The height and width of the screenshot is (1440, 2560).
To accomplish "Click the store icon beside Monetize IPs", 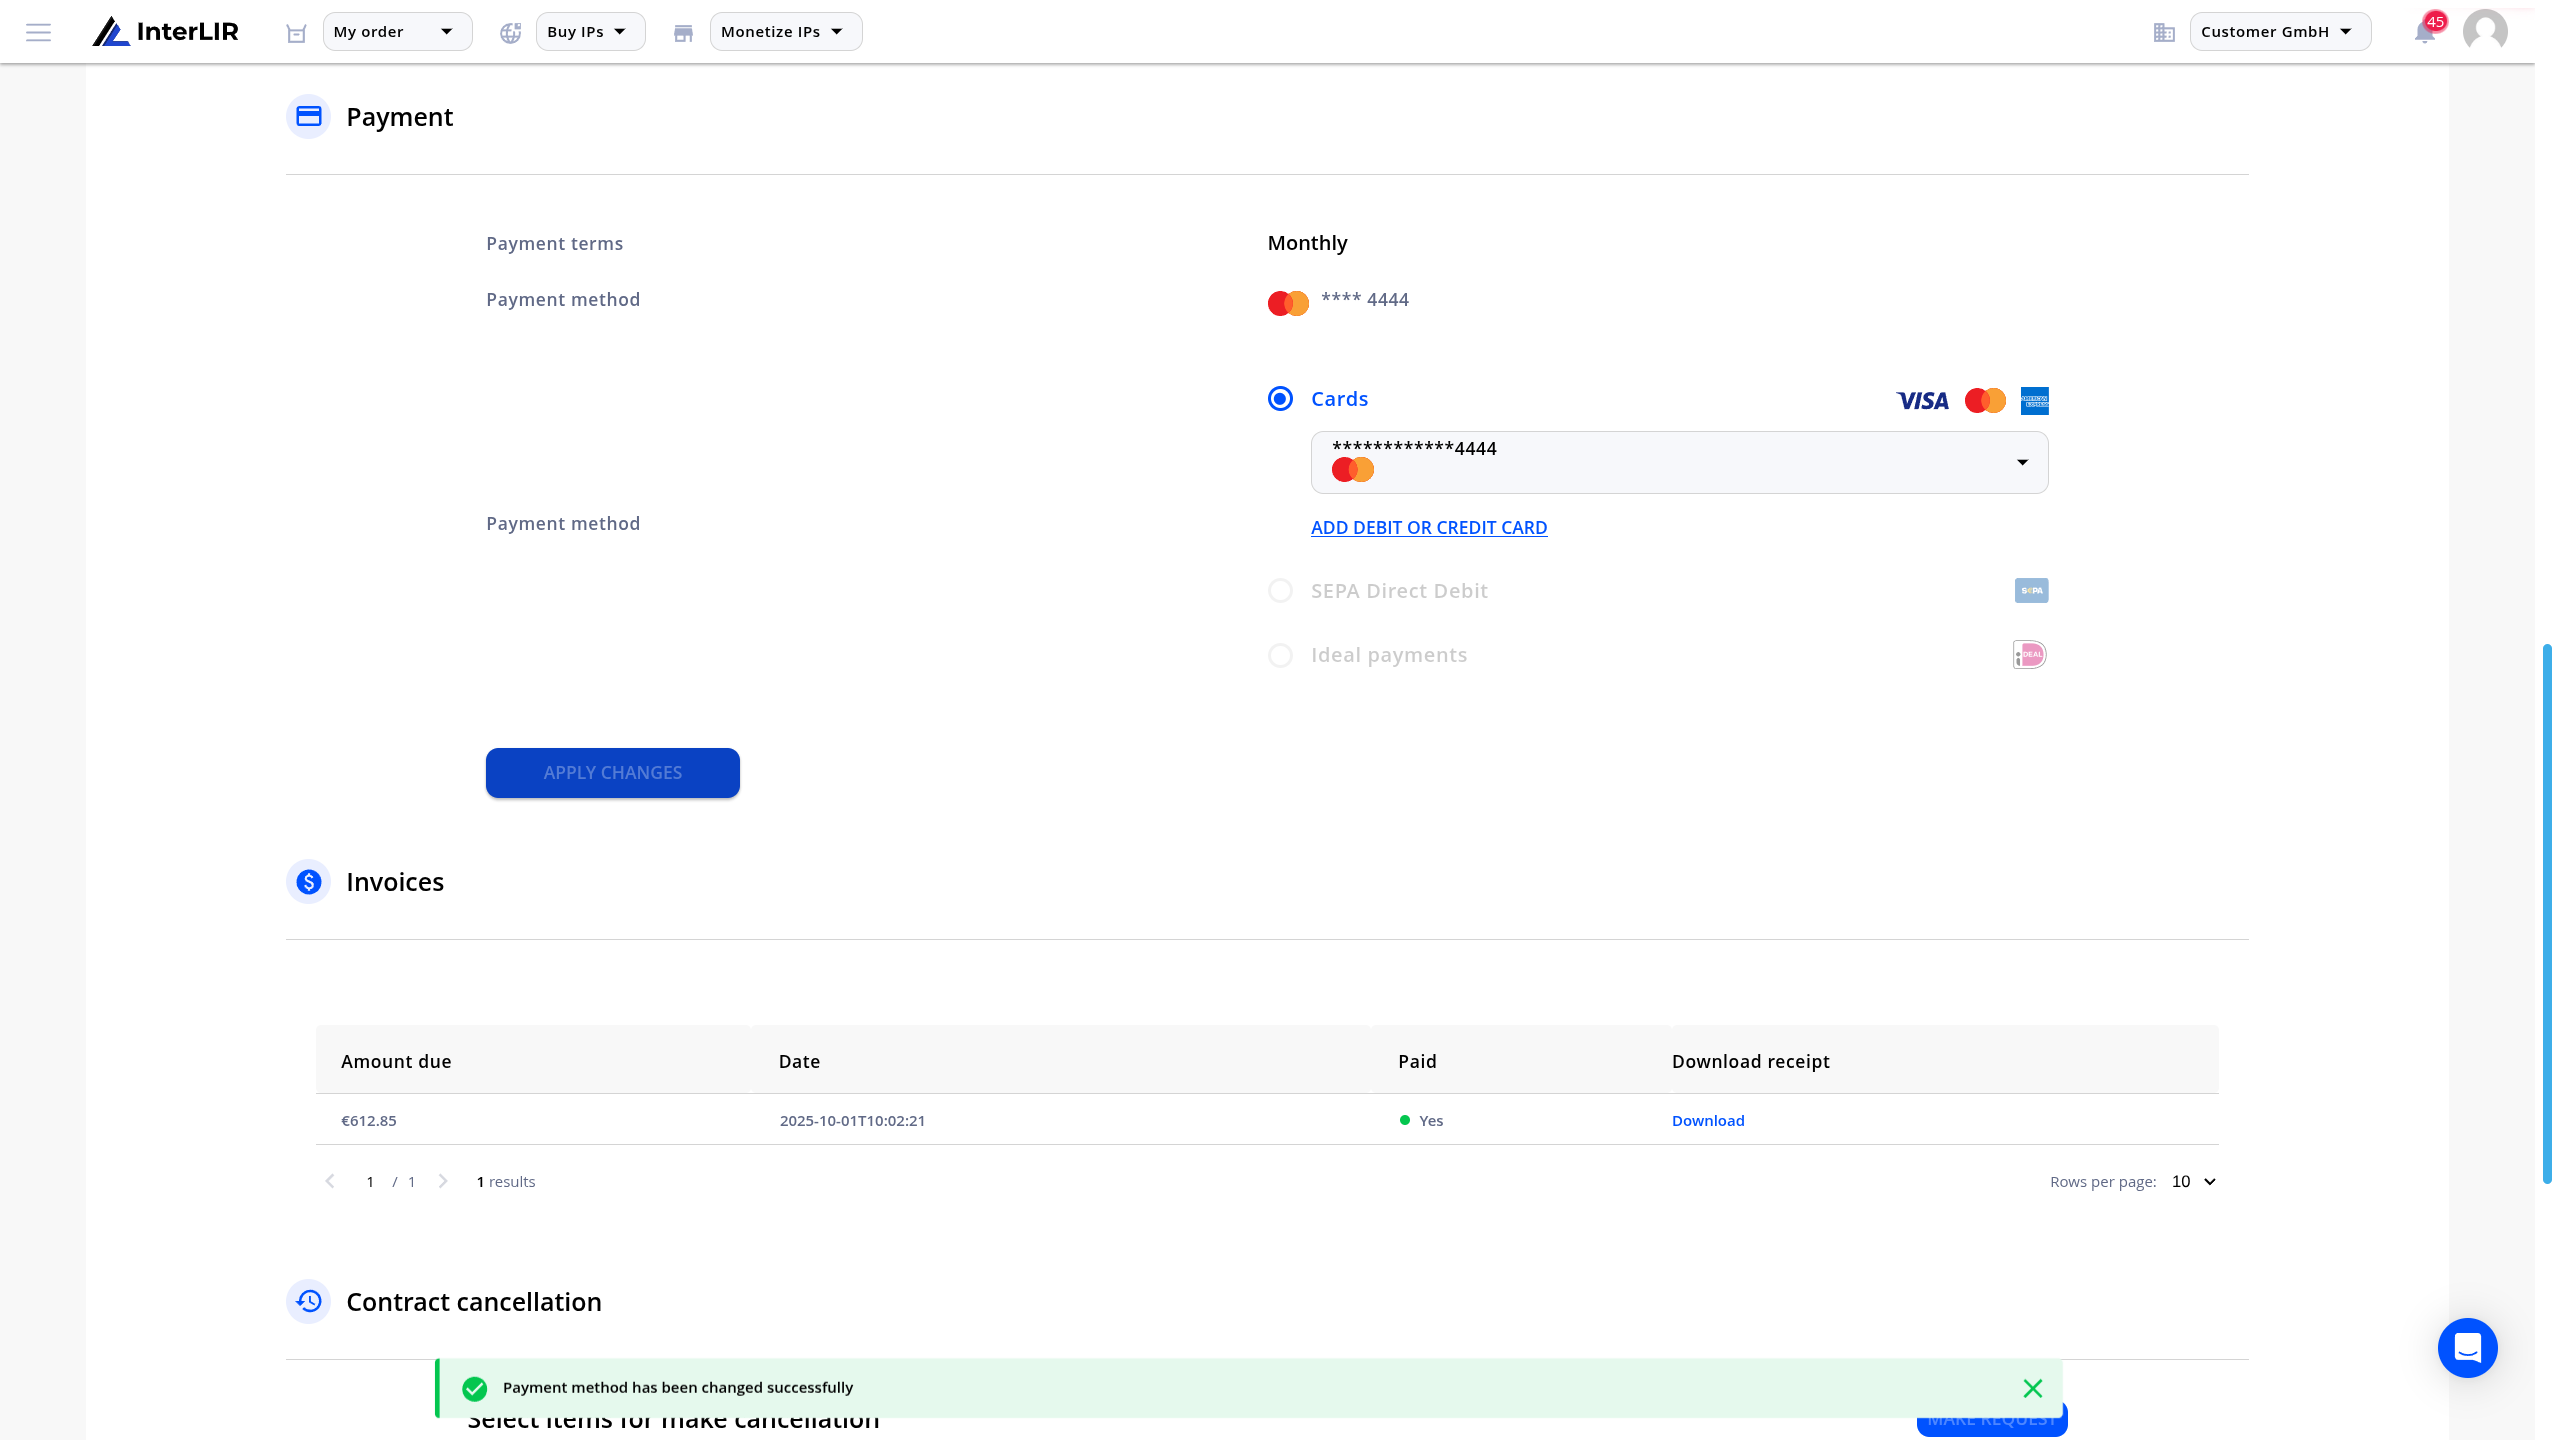I will (x=683, y=33).
